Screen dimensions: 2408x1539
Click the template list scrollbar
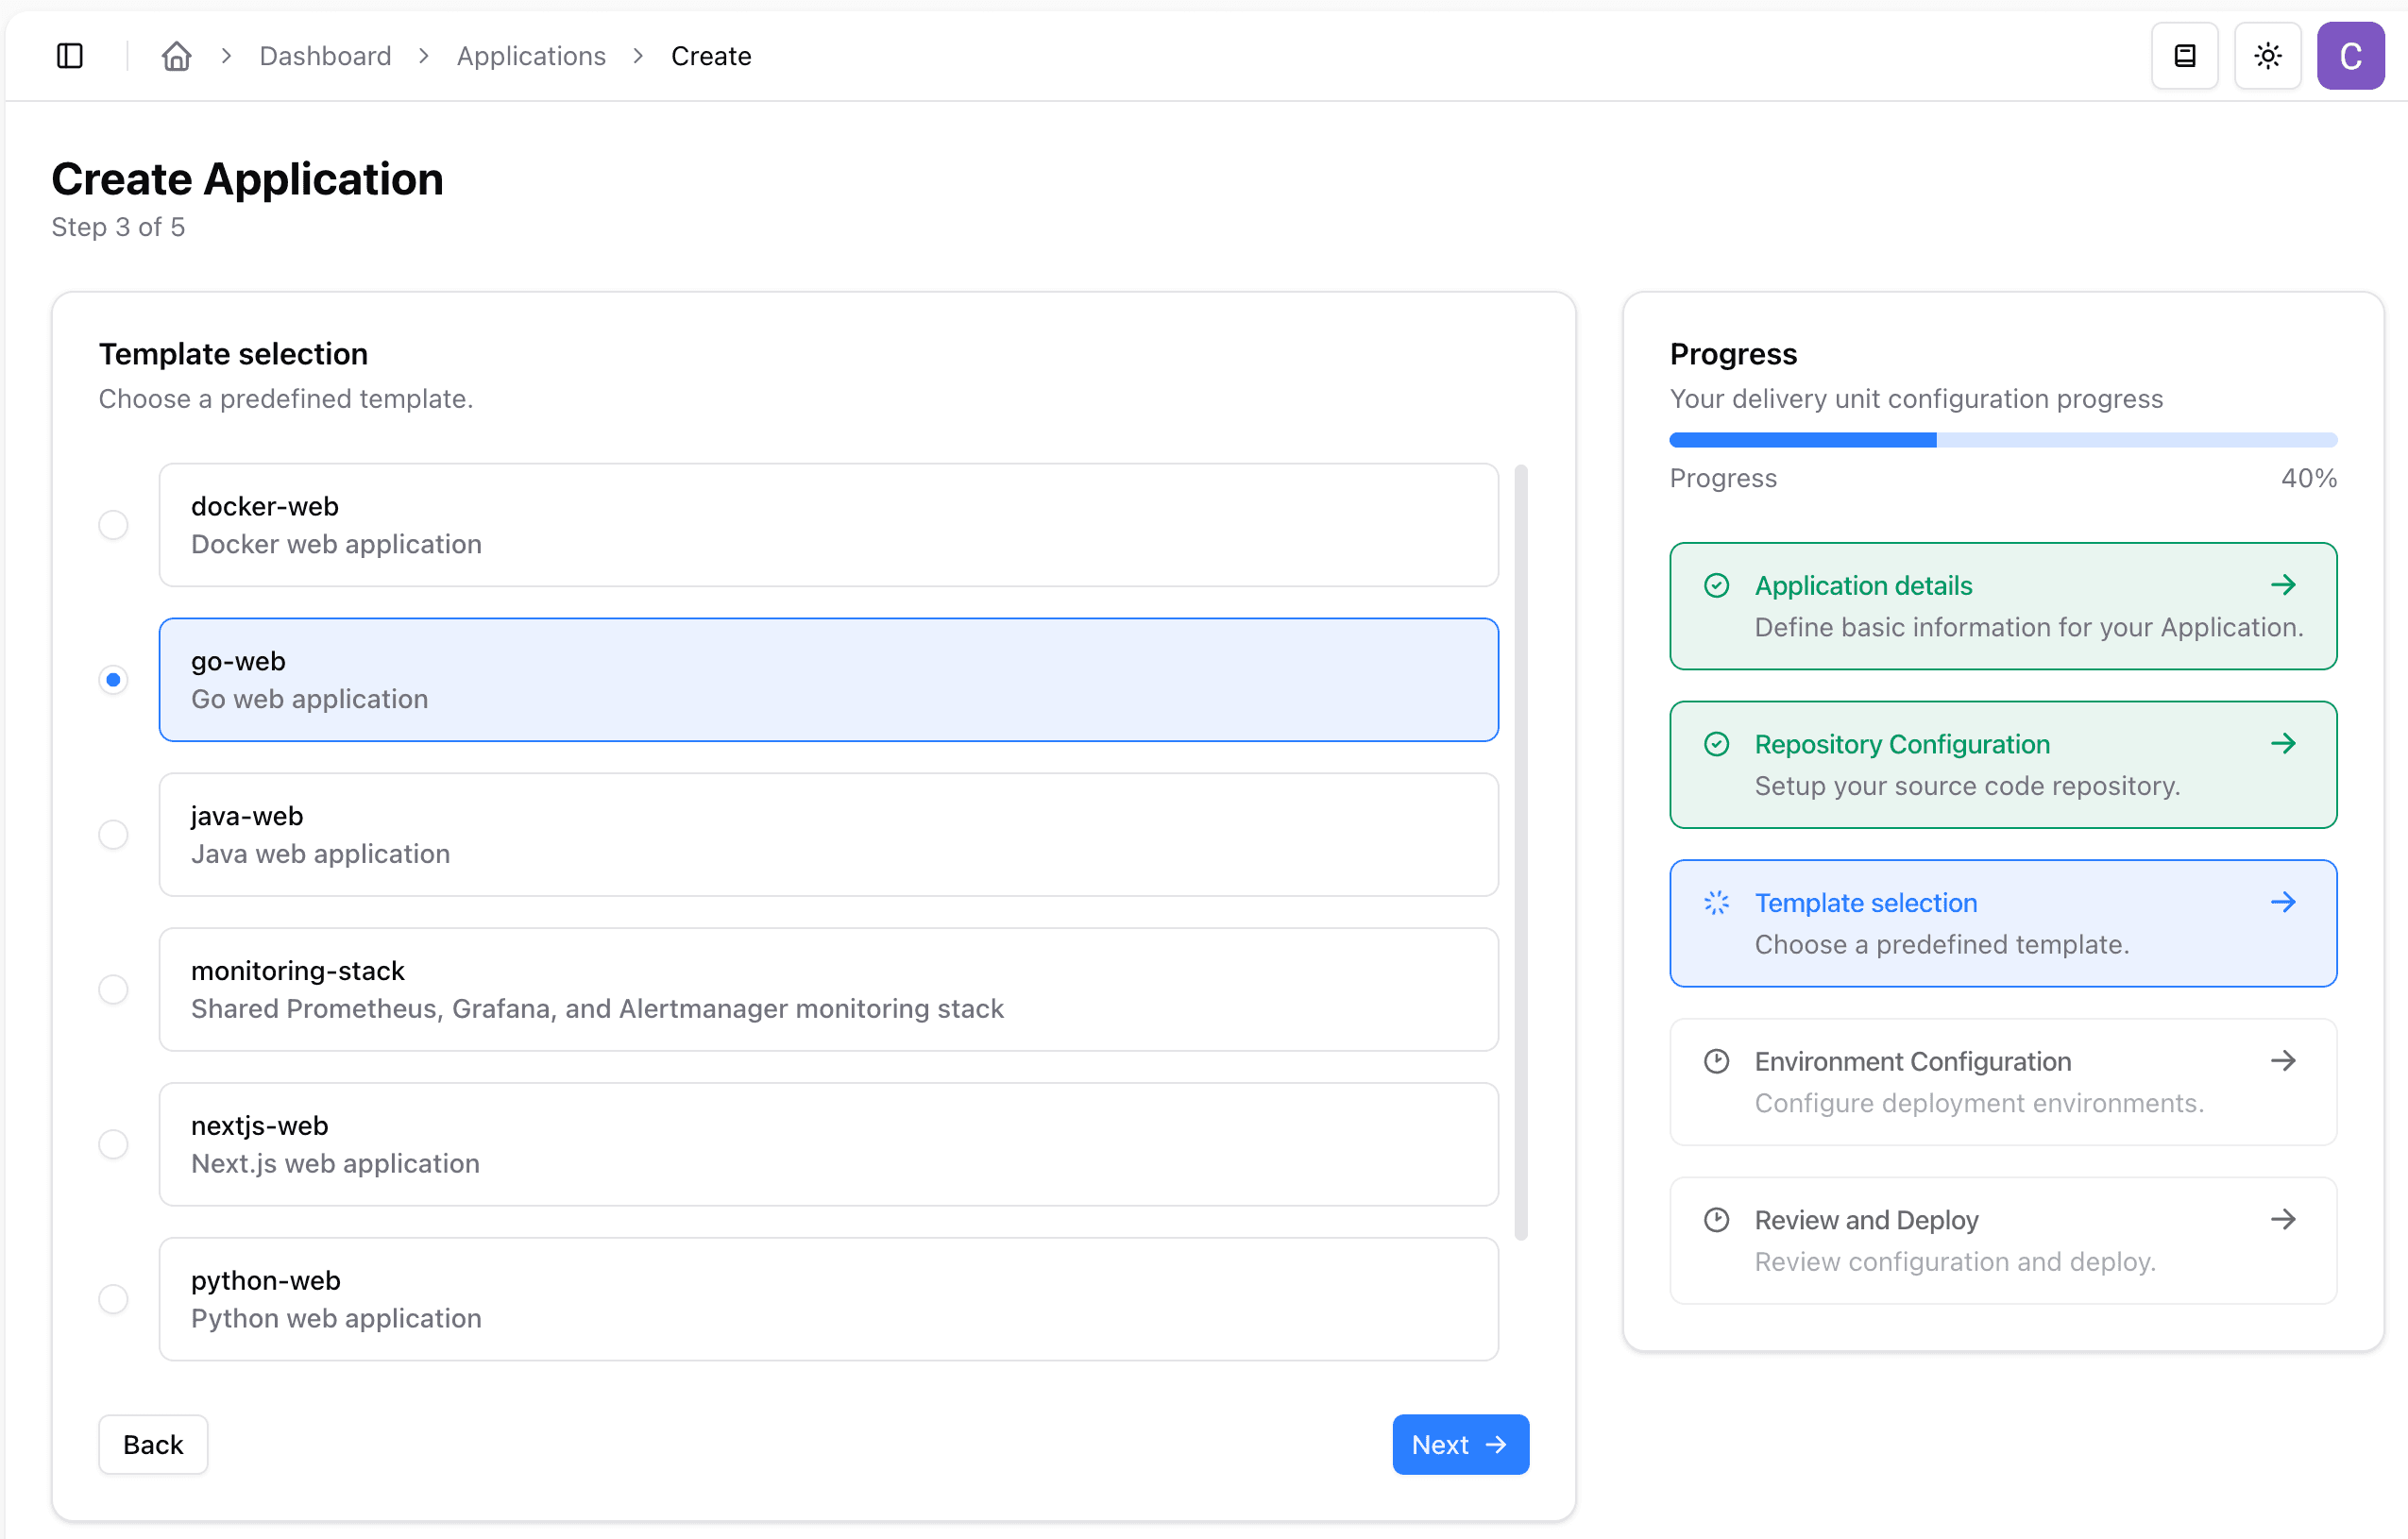(1521, 852)
